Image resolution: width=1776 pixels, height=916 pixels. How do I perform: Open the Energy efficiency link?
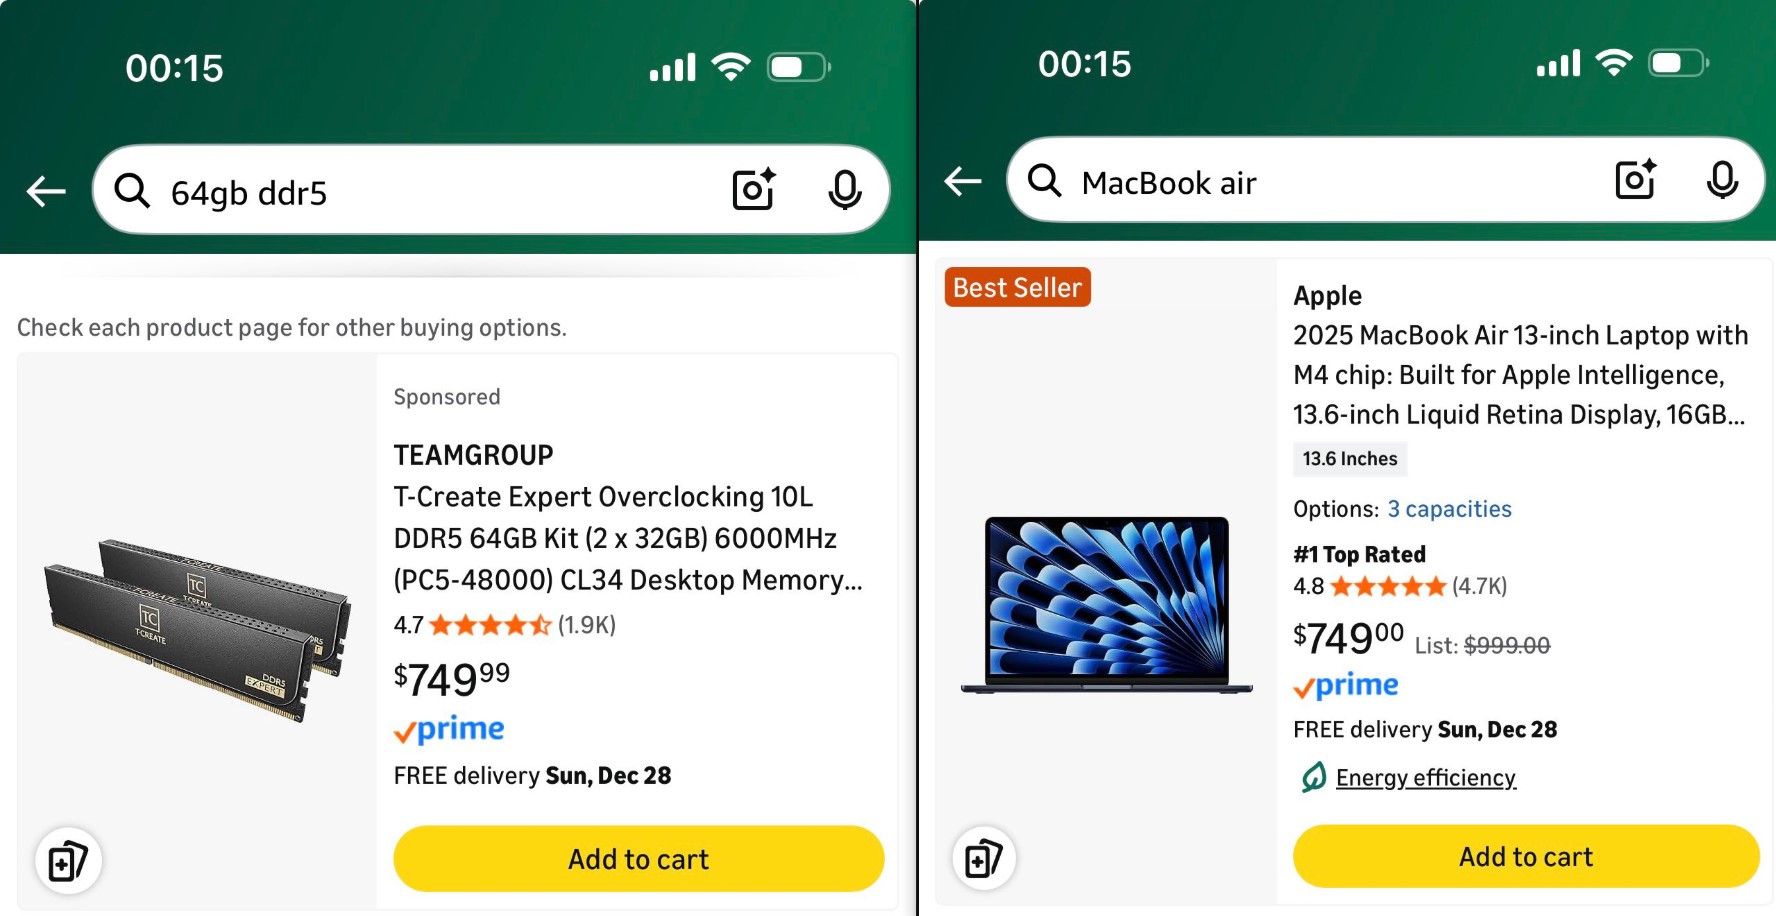(x=1425, y=778)
